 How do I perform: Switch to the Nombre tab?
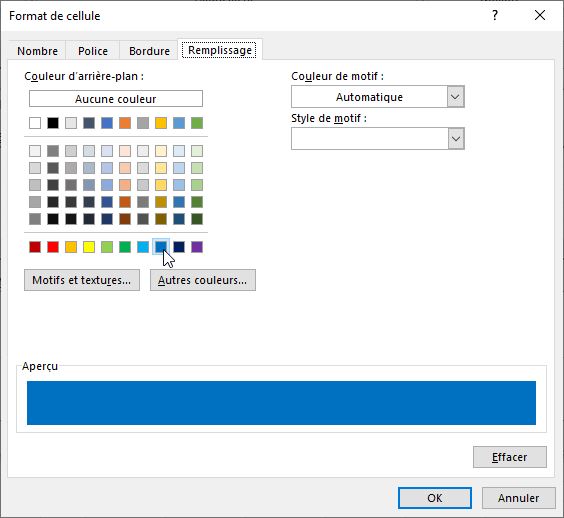37,51
